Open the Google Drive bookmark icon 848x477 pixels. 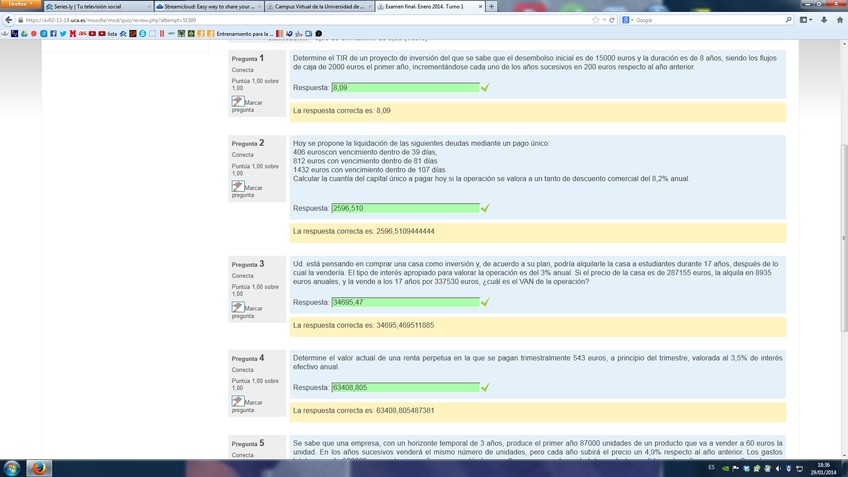coord(24,34)
